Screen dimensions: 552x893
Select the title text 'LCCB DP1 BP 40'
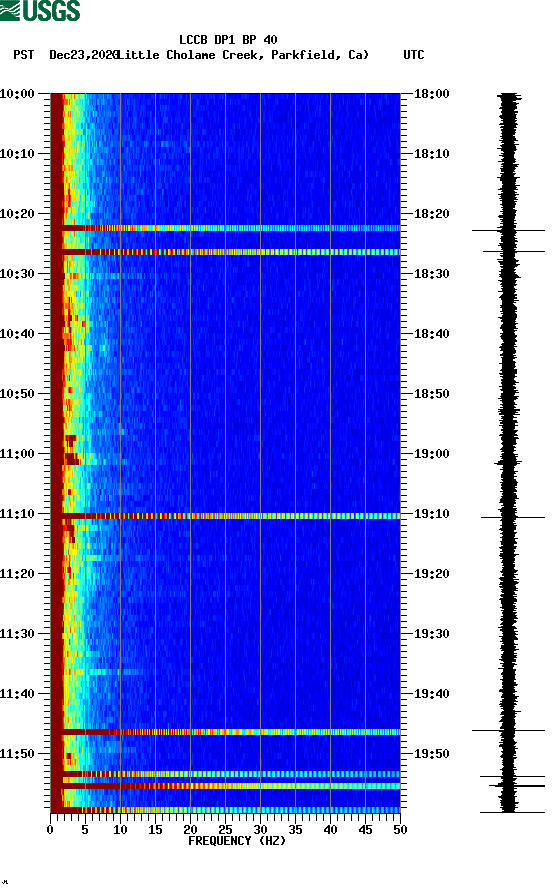pyautogui.click(x=228, y=40)
